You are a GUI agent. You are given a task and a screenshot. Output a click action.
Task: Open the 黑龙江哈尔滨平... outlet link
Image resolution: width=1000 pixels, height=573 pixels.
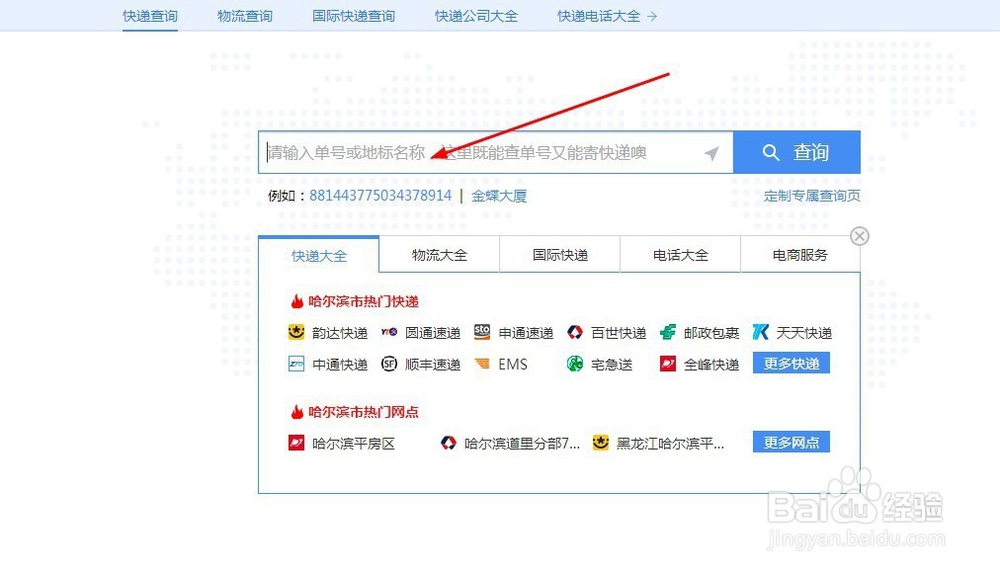click(x=670, y=443)
